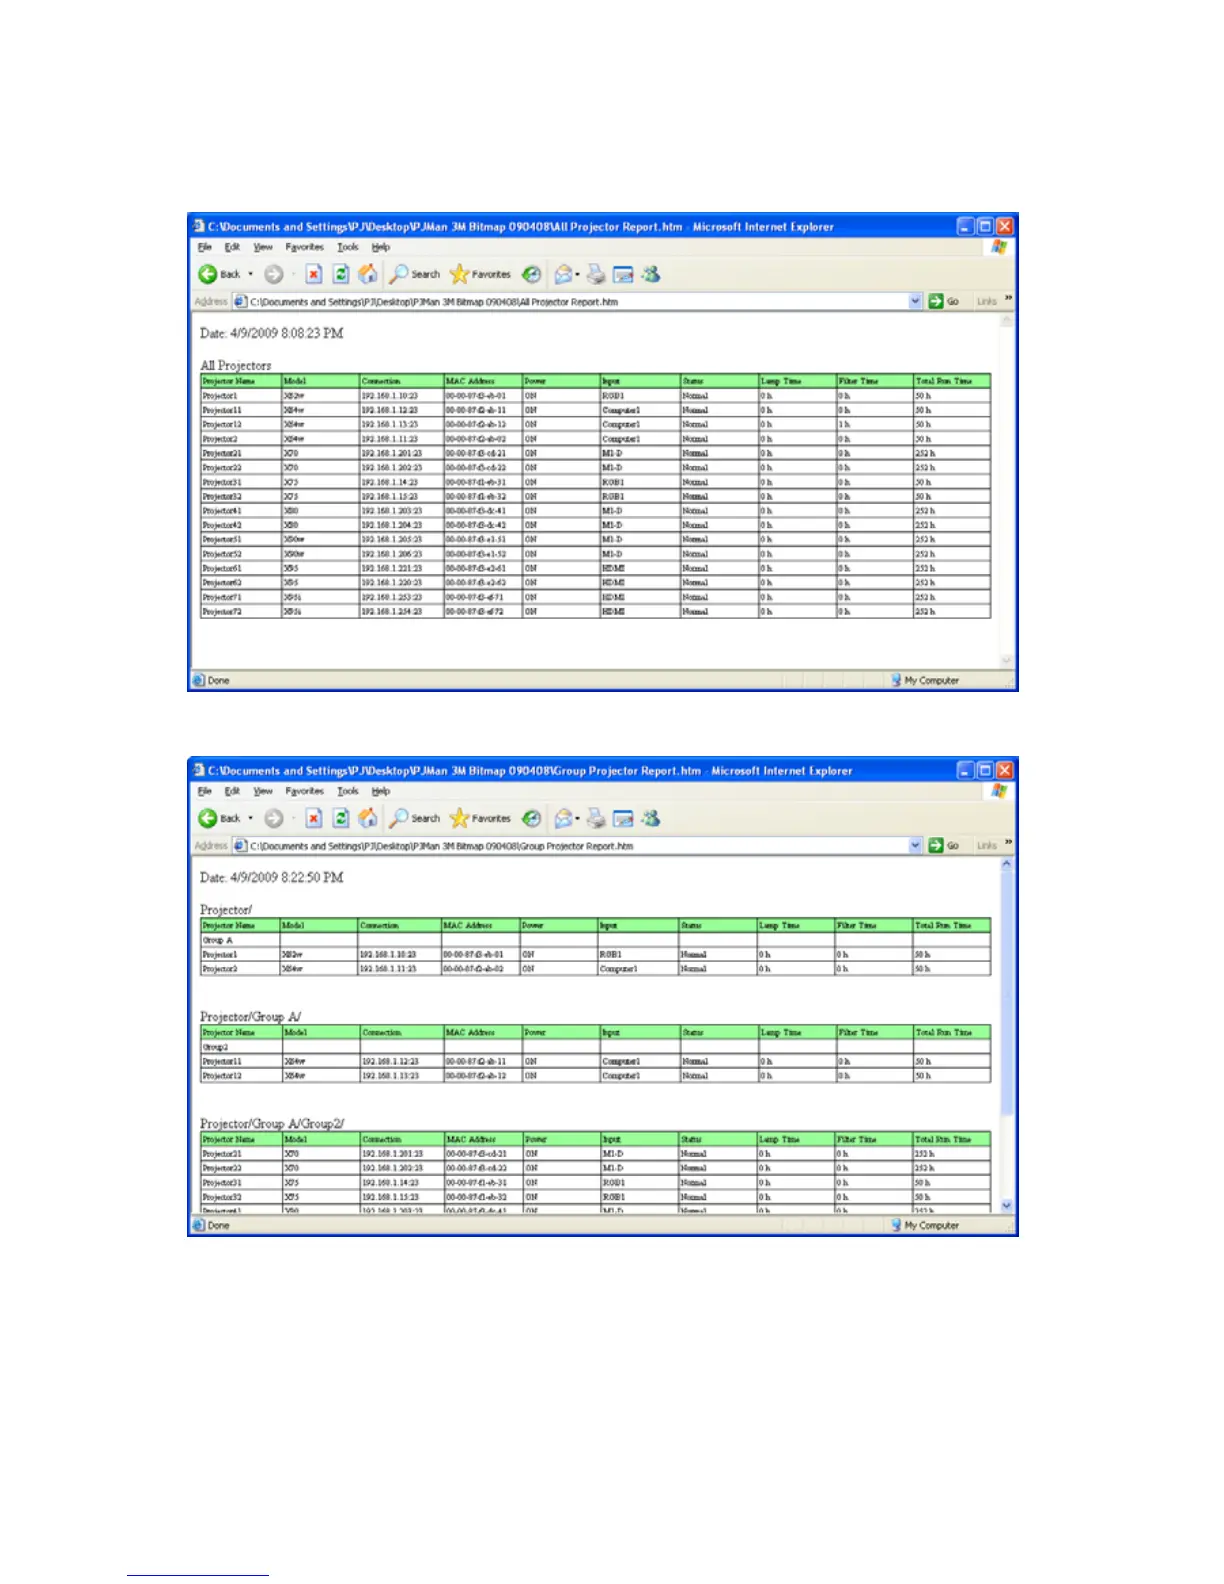Screen dimensions: 1224x1584
Task: Click Forward arrow in All Projector Report window
Action: point(273,274)
